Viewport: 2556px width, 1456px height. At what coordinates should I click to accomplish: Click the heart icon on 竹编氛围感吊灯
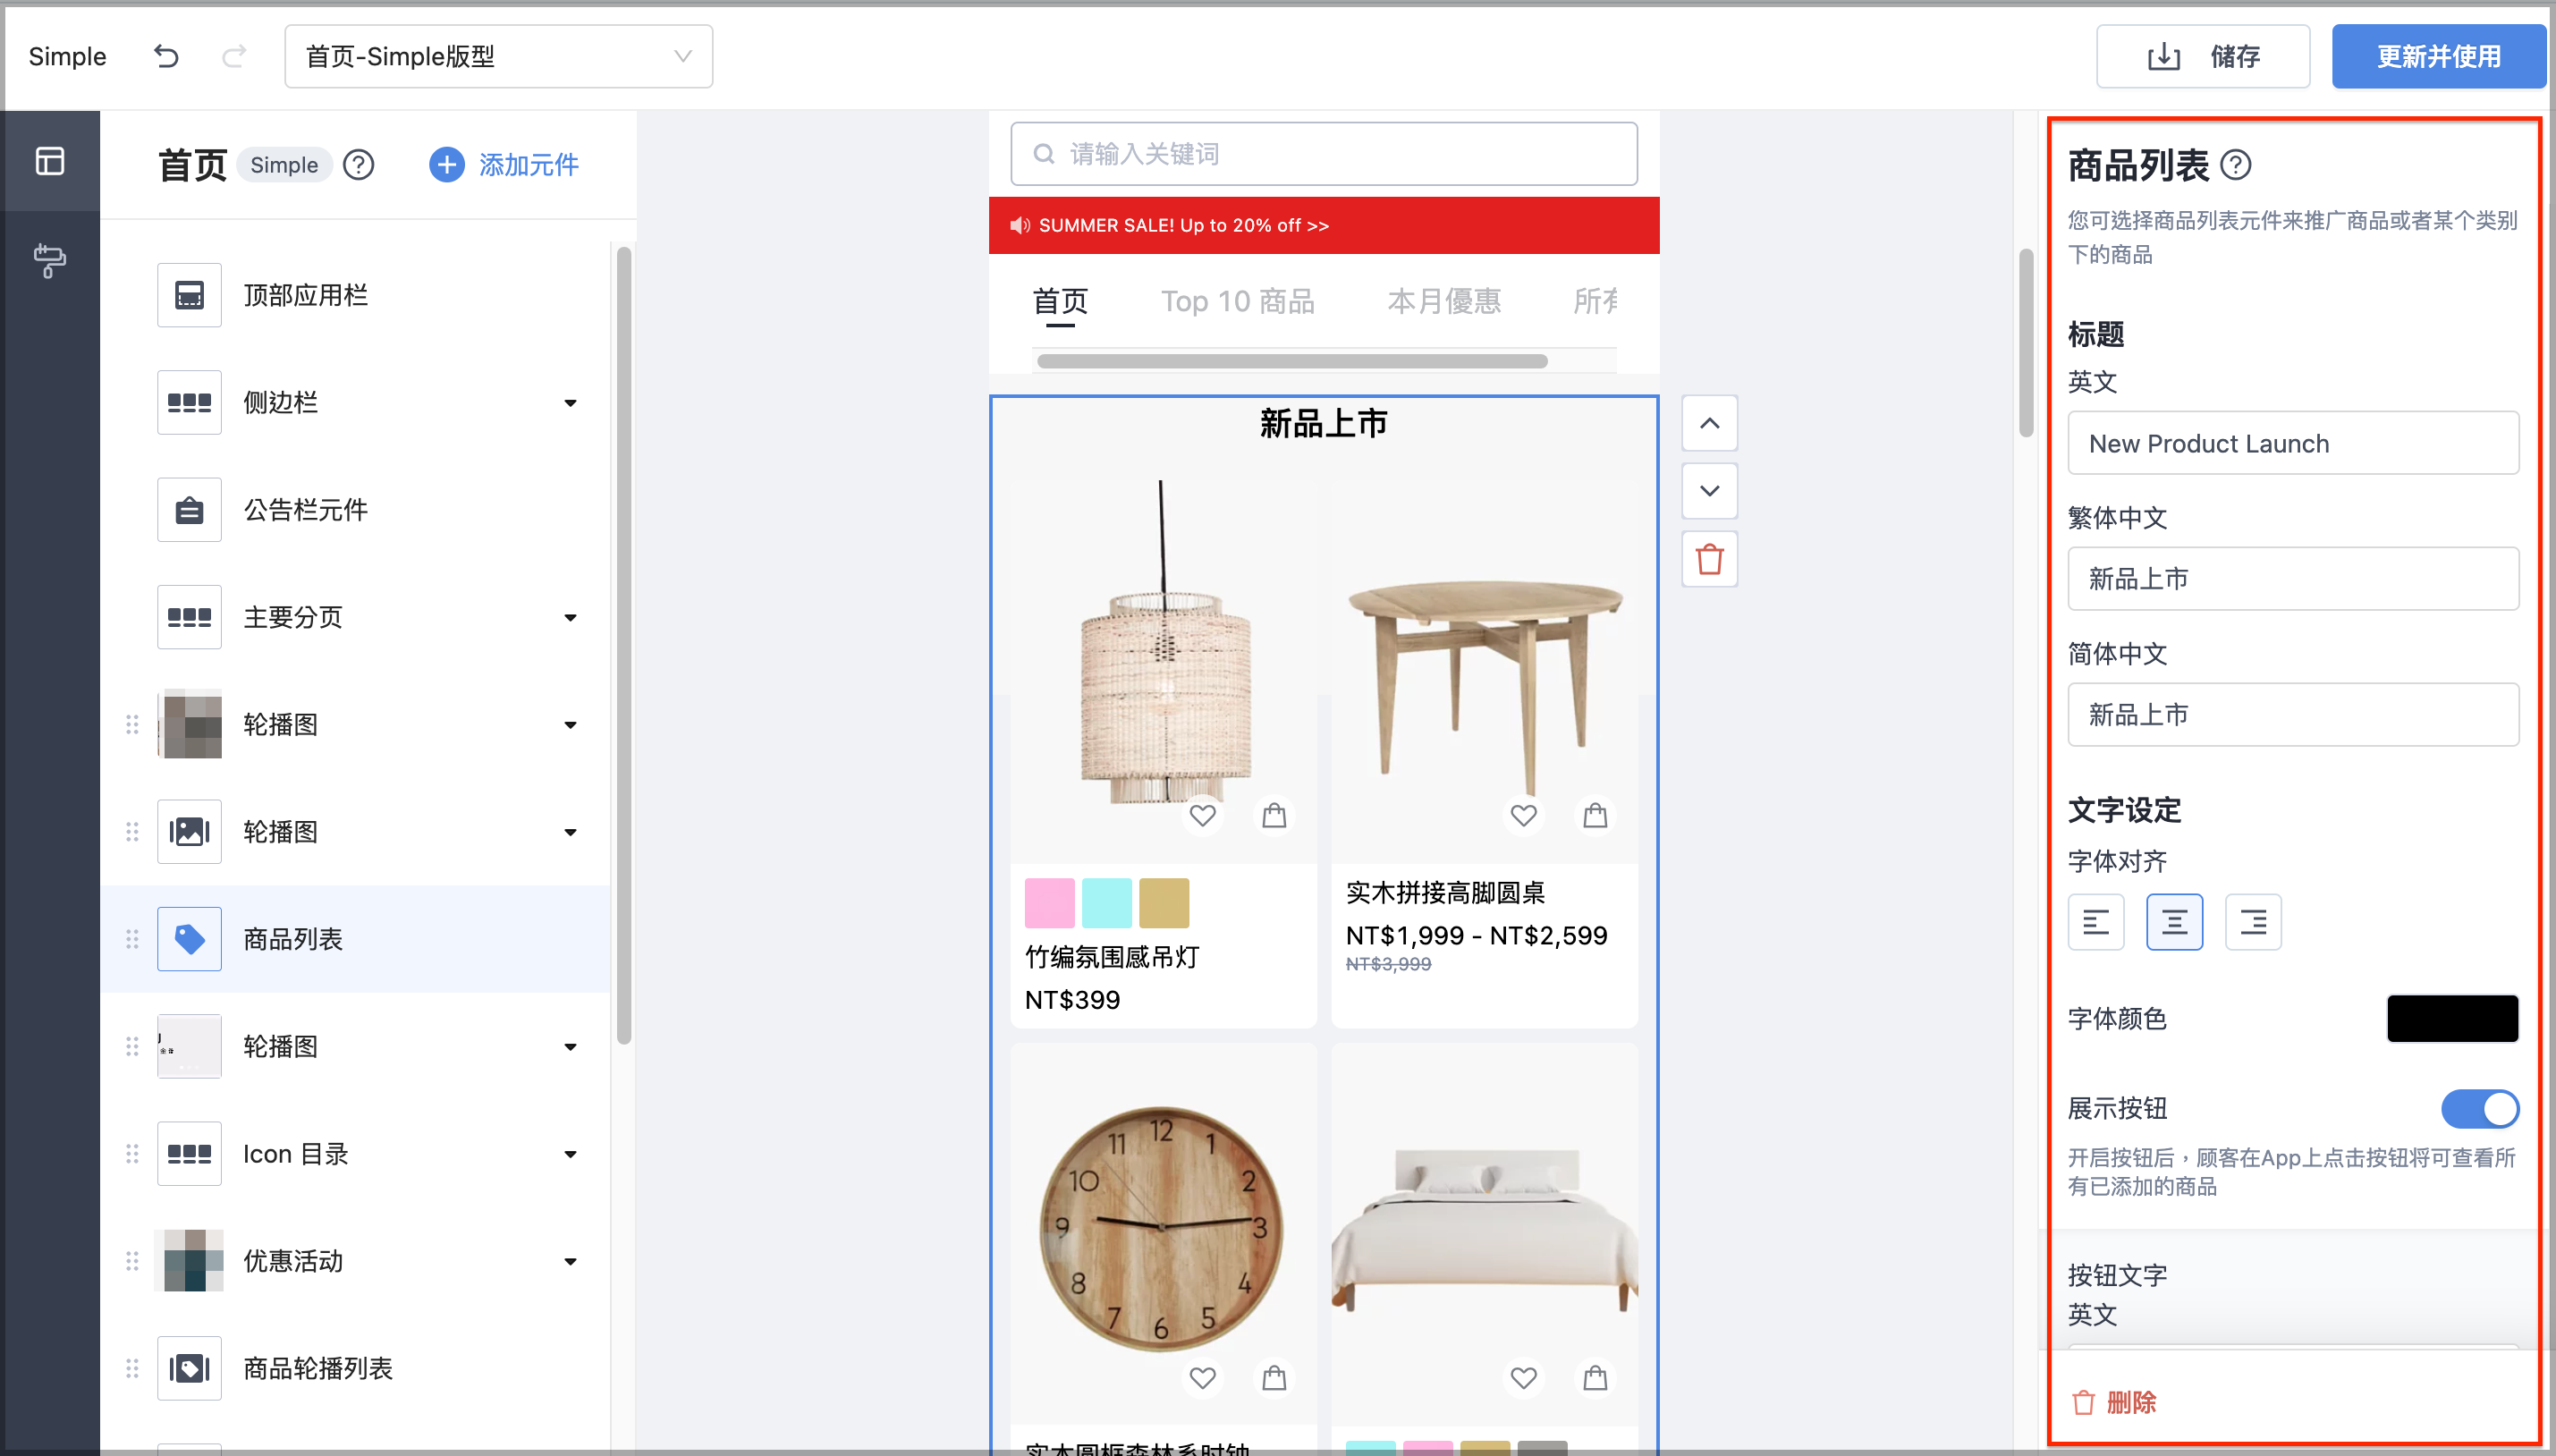point(1203,816)
